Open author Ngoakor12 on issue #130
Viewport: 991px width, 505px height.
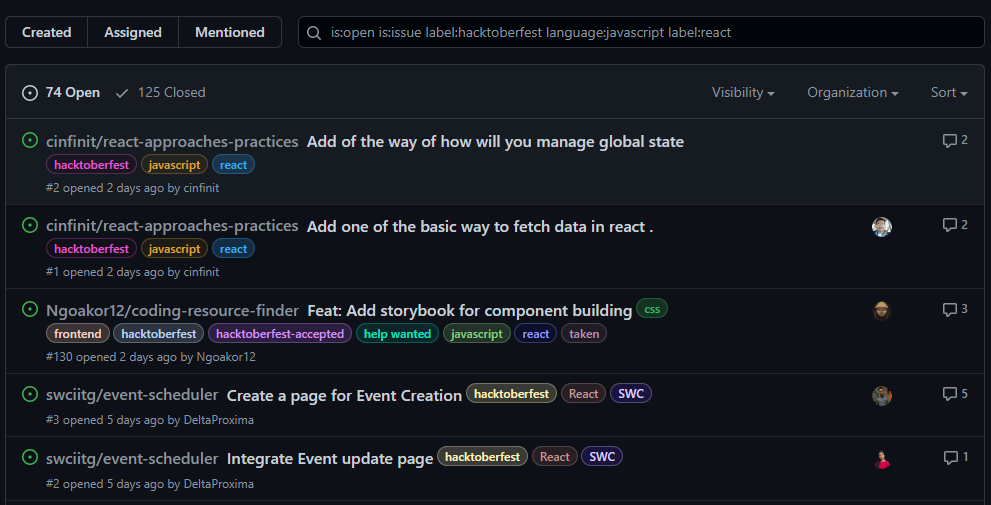click(x=226, y=357)
